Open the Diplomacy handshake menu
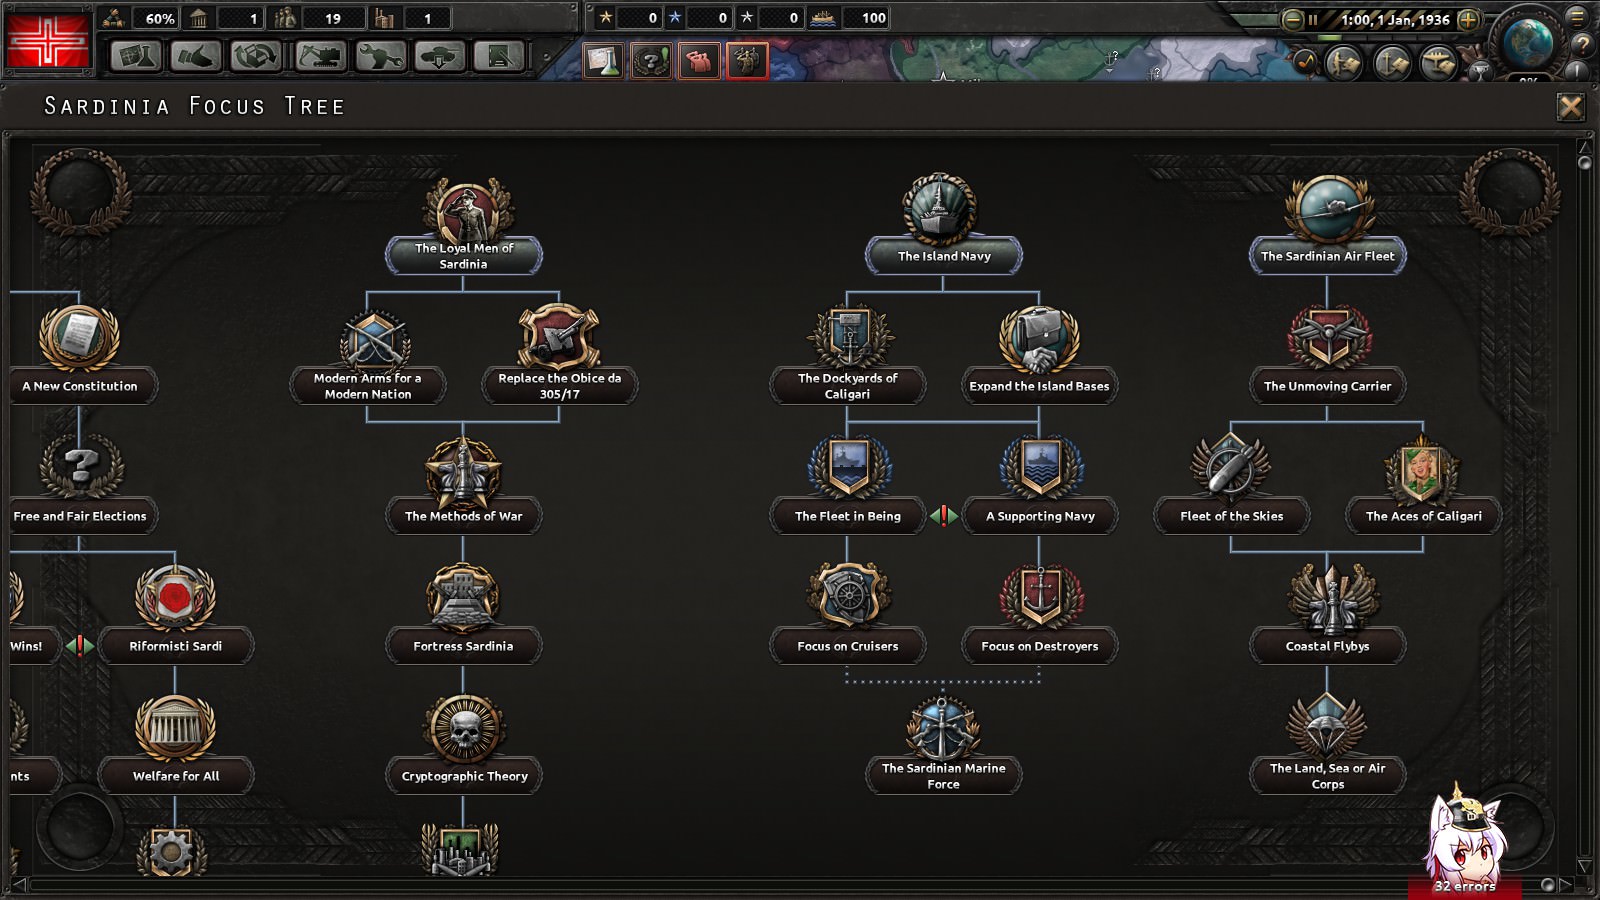Viewport: 1600px width, 900px height. click(x=196, y=56)
